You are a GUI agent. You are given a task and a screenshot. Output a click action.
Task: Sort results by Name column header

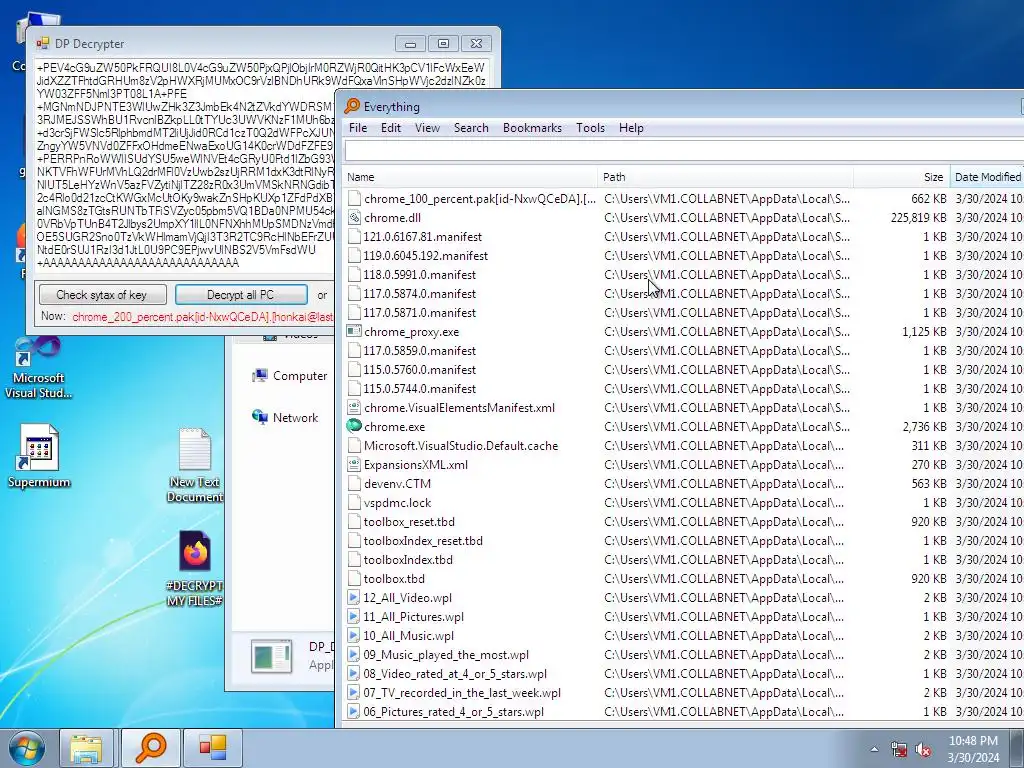click(x=470, y=177)
